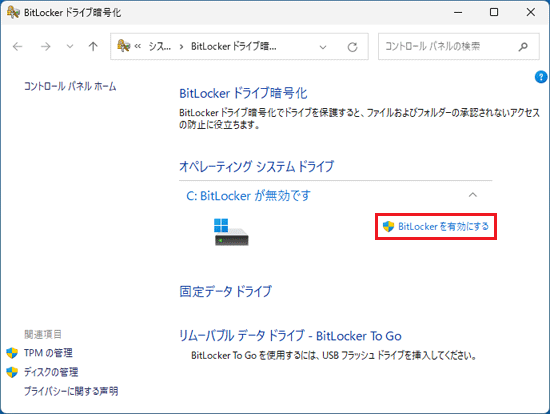Go up one level with up arrow
The width and height of the screenshot is (550, 414).
point(93,46)
